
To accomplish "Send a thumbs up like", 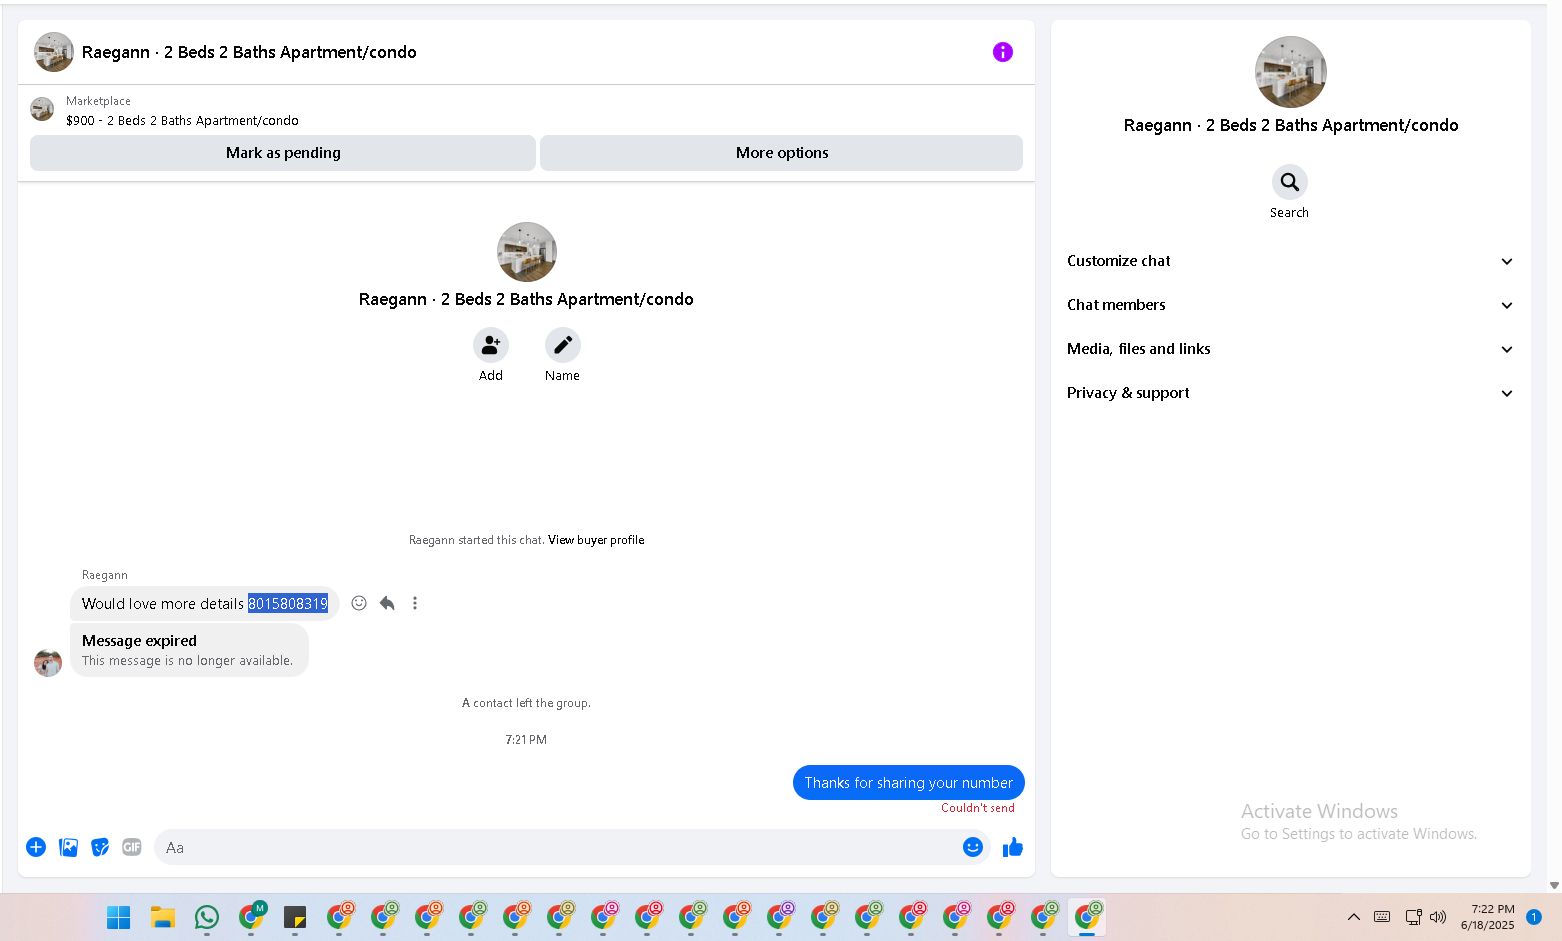I will pyautogui.click(x=1013, y=847).
